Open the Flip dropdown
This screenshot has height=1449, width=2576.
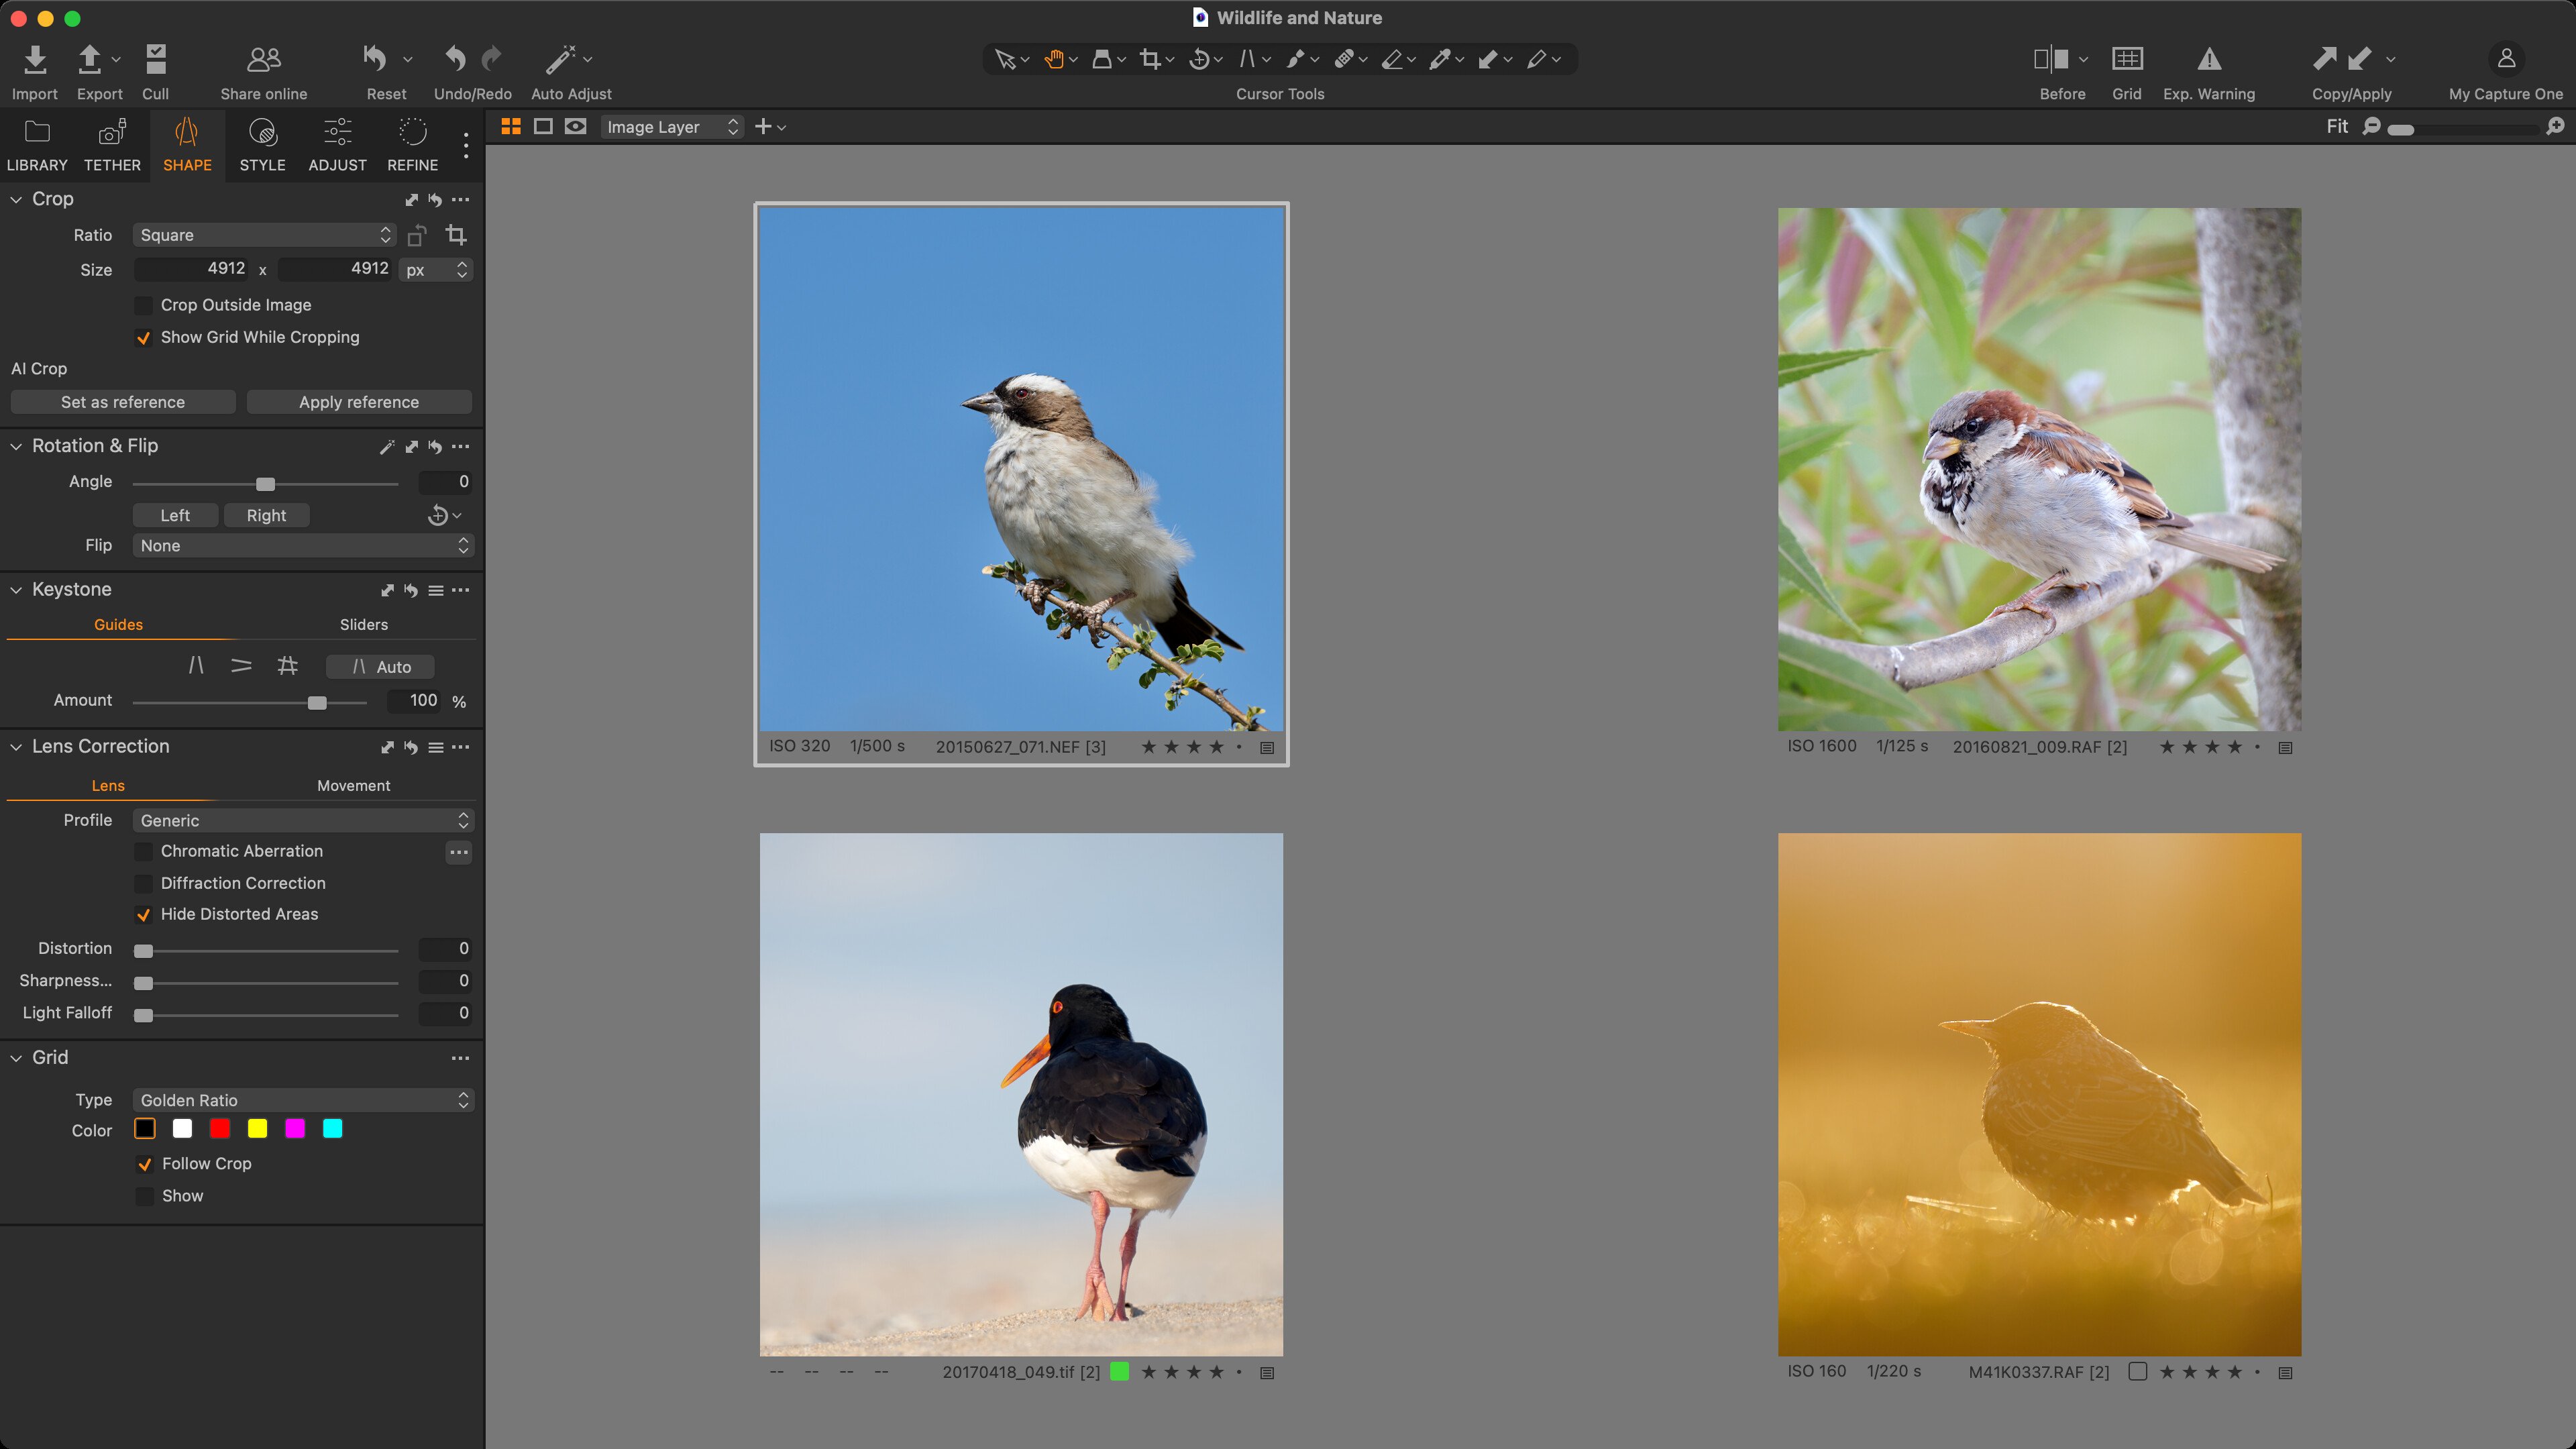click(x=303, y=546)
